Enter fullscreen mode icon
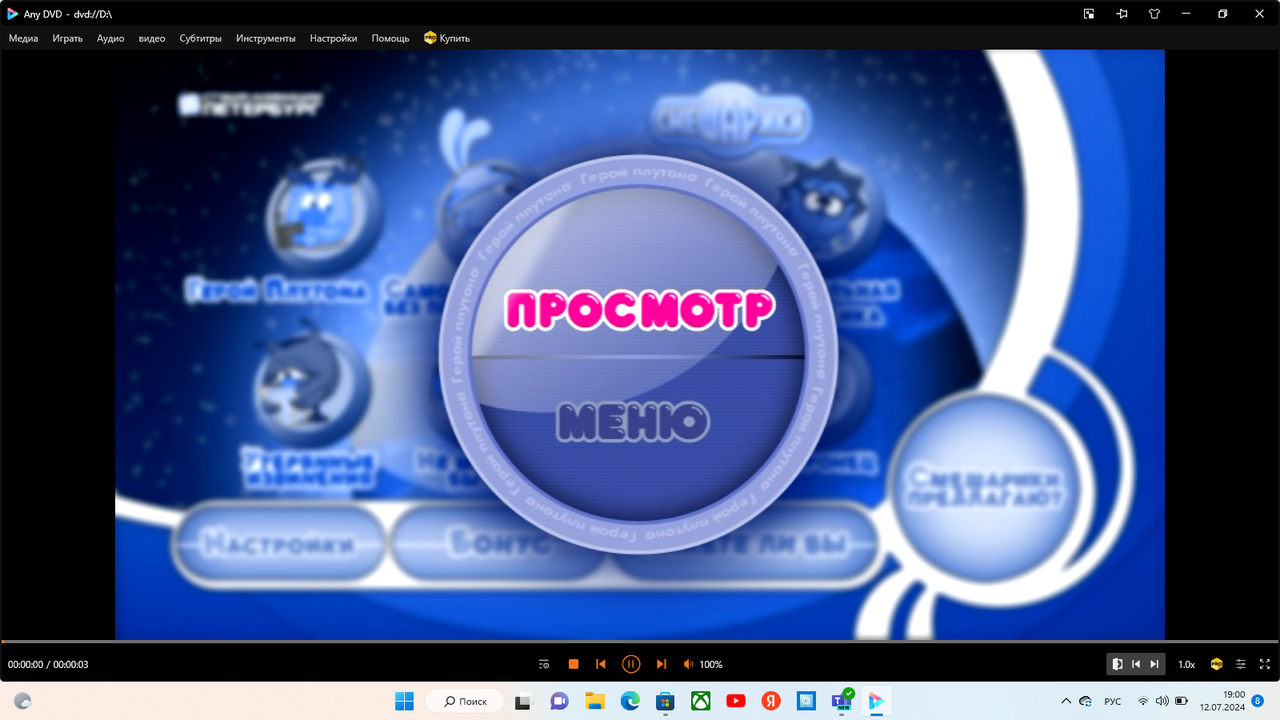The height and width of the screenshot is (720, 1280). (x=1263, y=663)
